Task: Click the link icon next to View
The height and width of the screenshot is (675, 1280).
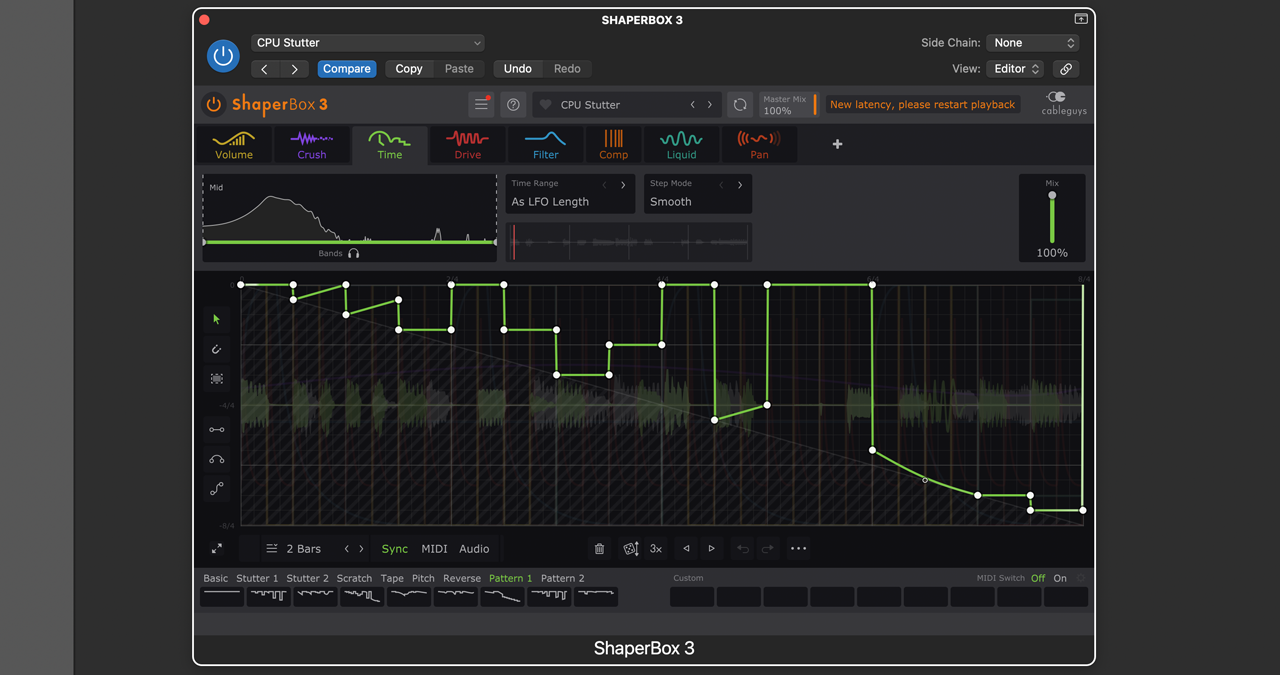Action: pos(1066,69)
